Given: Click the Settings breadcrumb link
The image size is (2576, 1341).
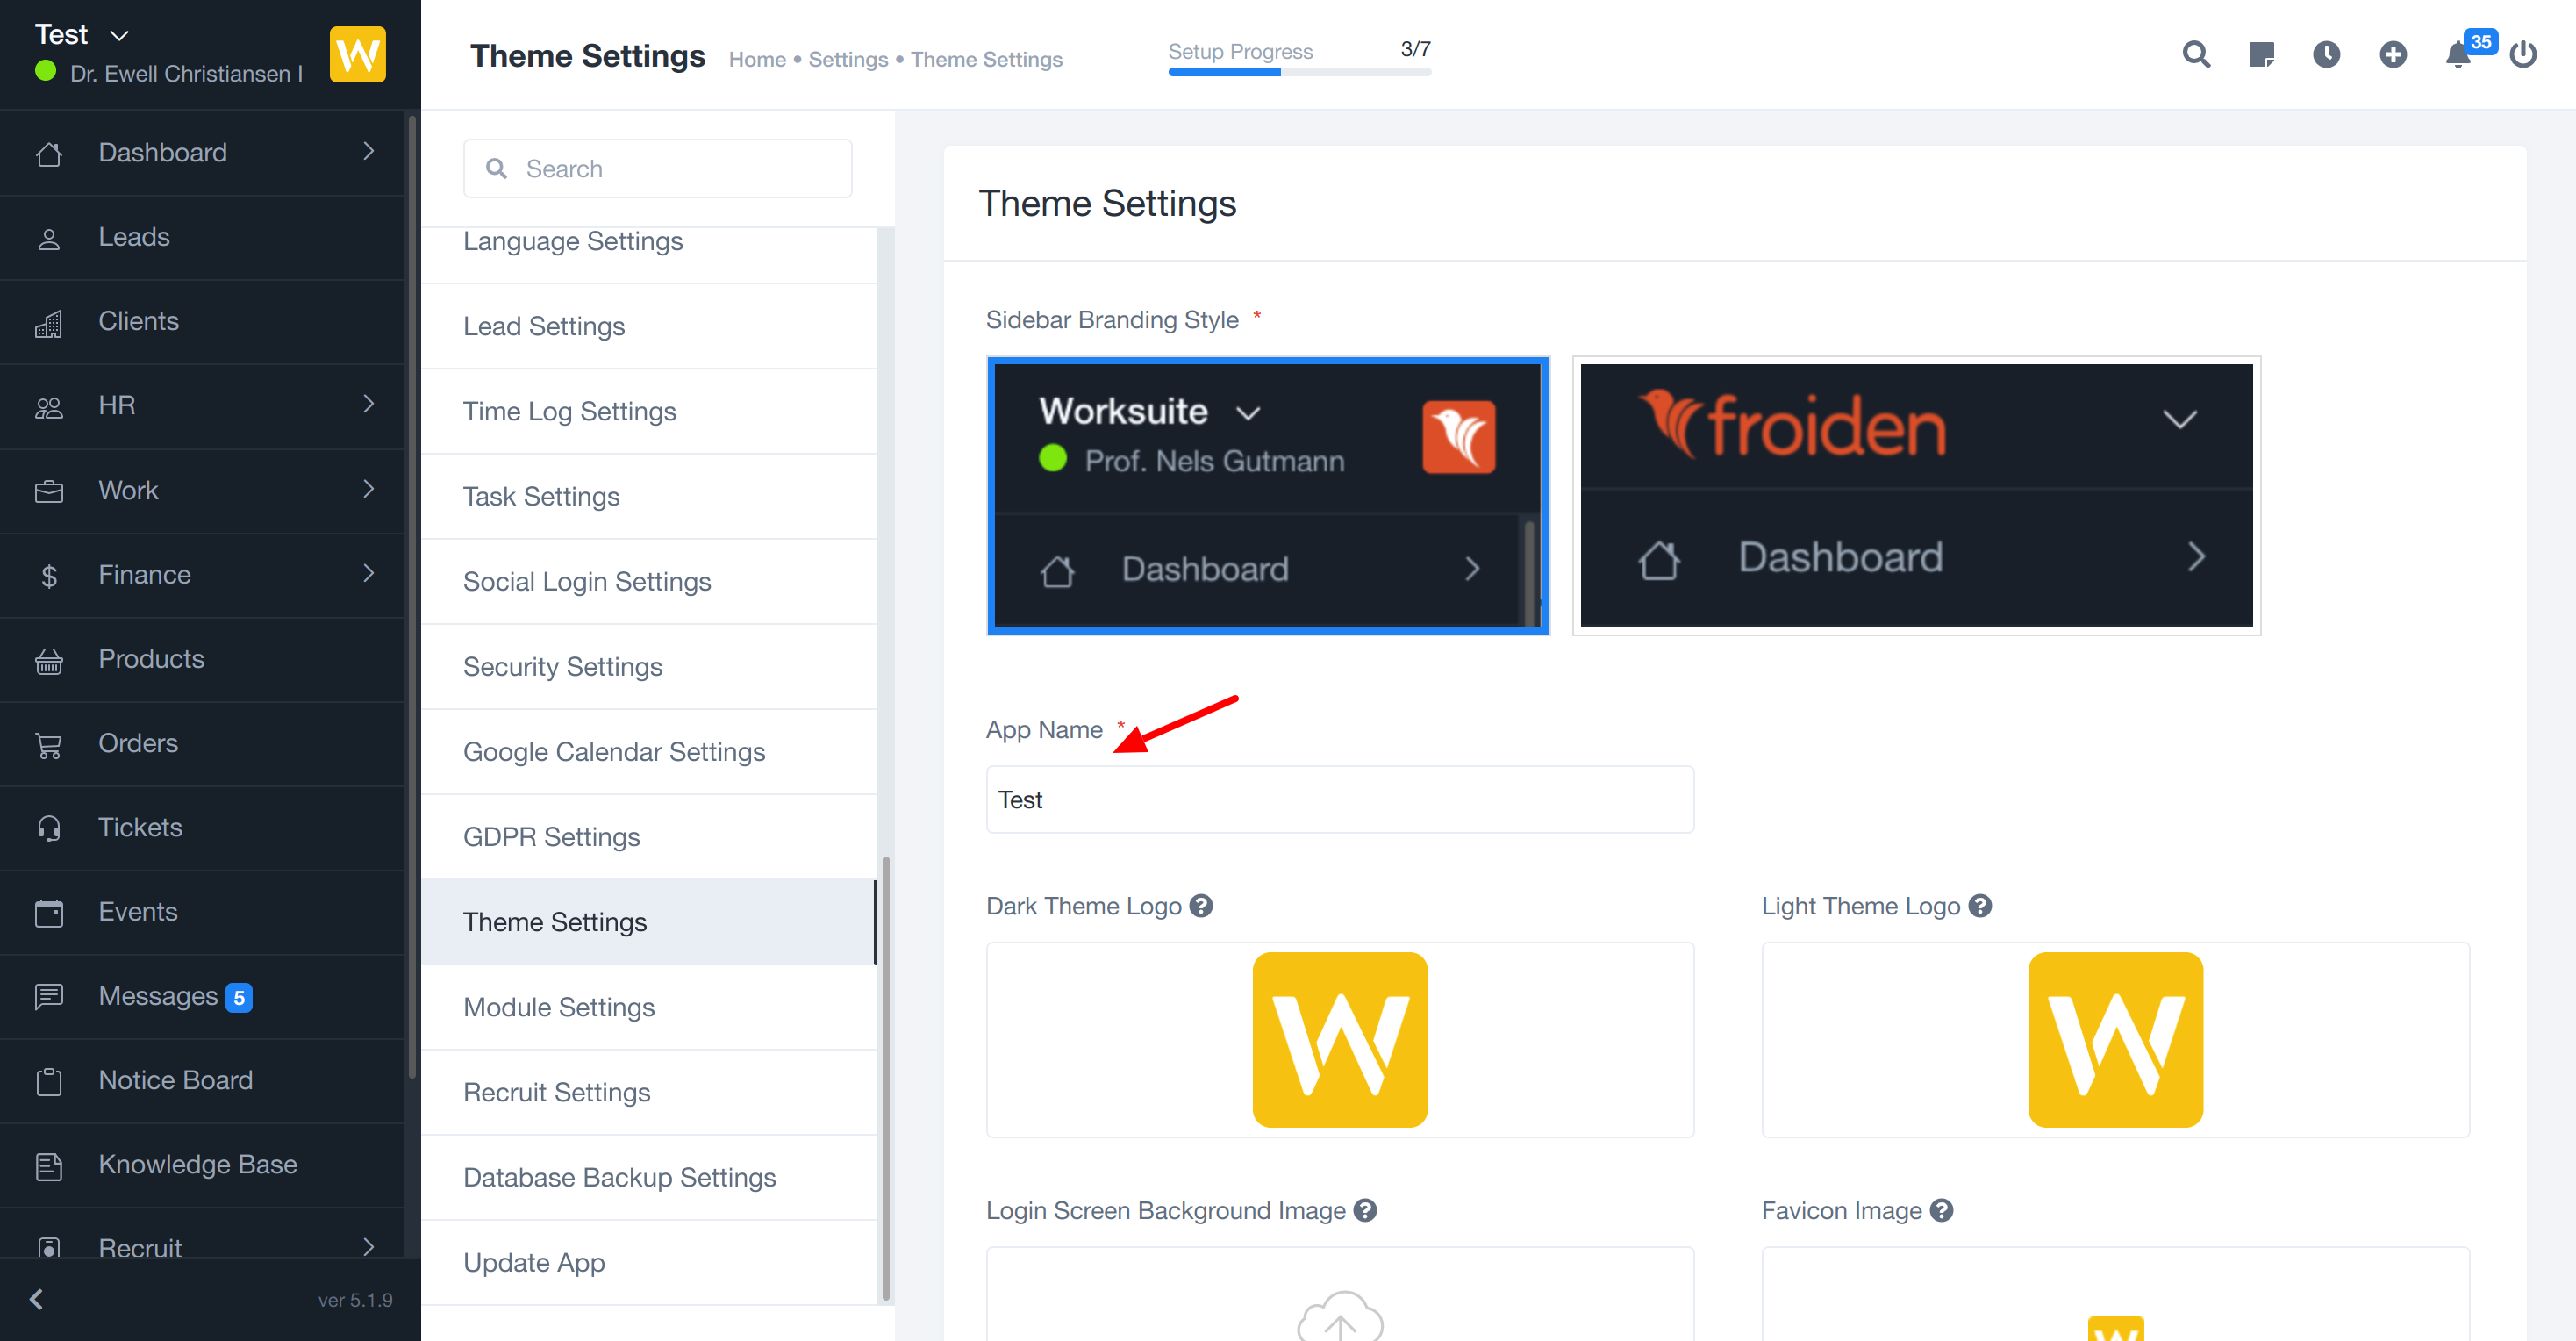Looking at the screenshot, I should [847, 60].
